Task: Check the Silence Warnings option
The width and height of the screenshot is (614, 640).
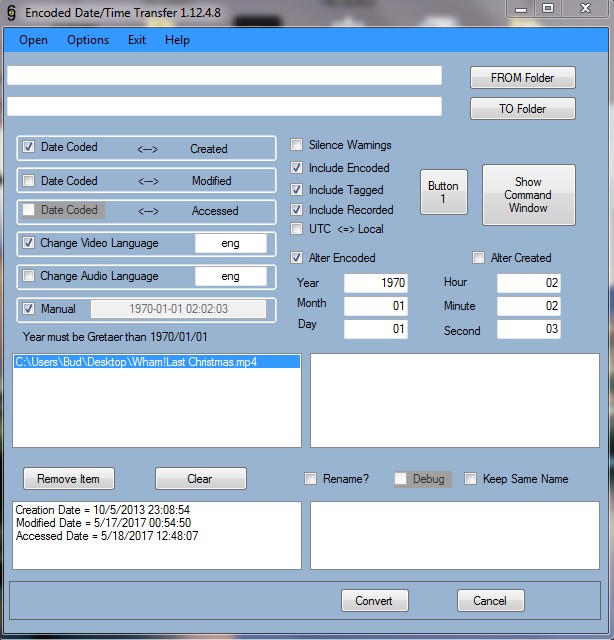Action: point(297,145)
